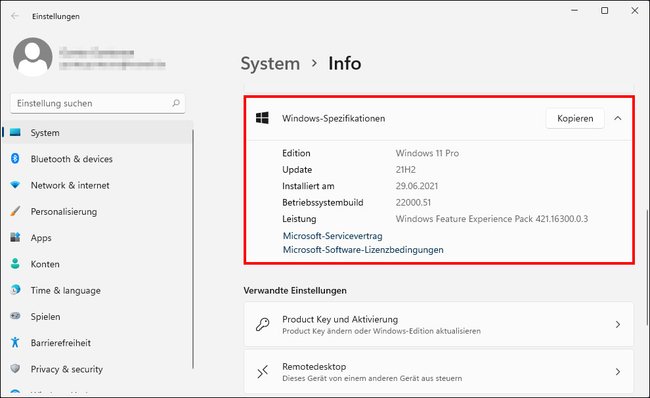Screen dimensions: 650x398
Task: Switch to Personalisierung settings
Action: pyautogui.click(x=97, y=211)
